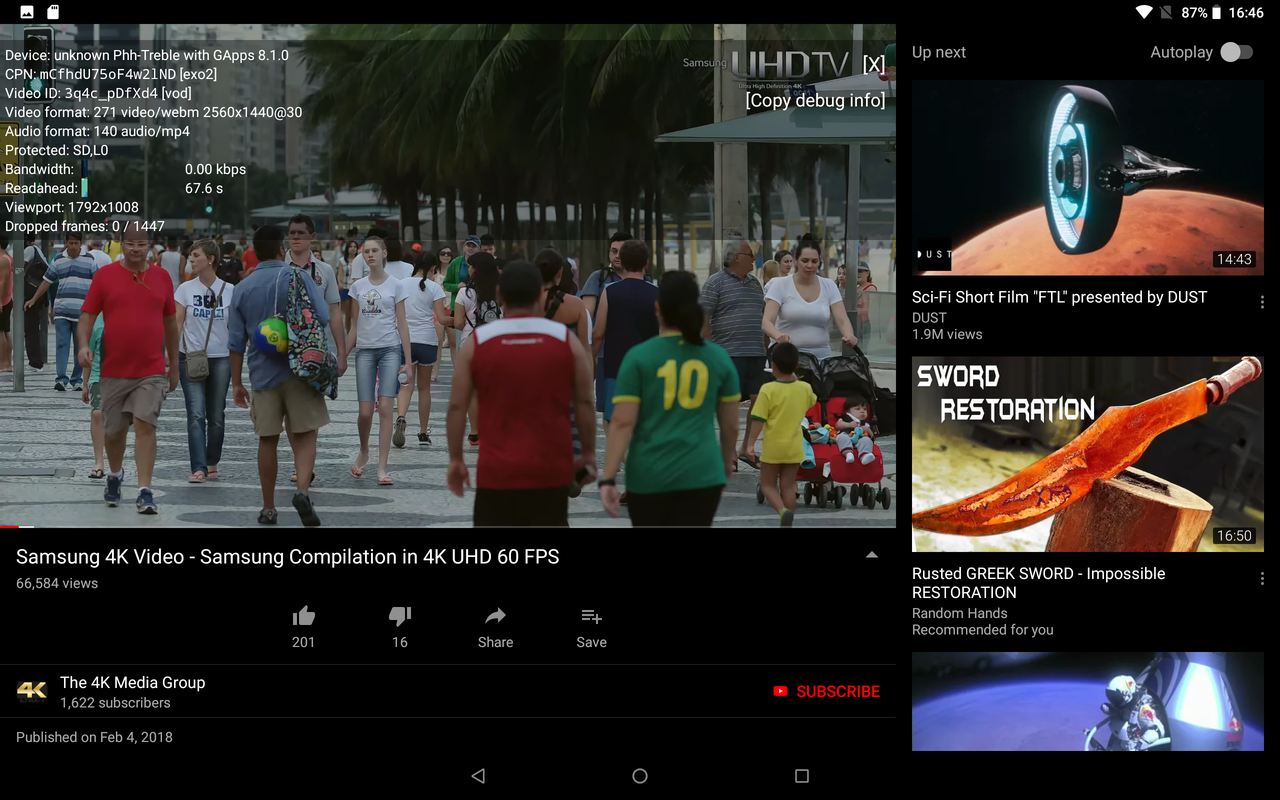Play the astronaut thumbnail at bottom of list
The height and width of the screenshot is (800, 1280).
pos(1088,701)
